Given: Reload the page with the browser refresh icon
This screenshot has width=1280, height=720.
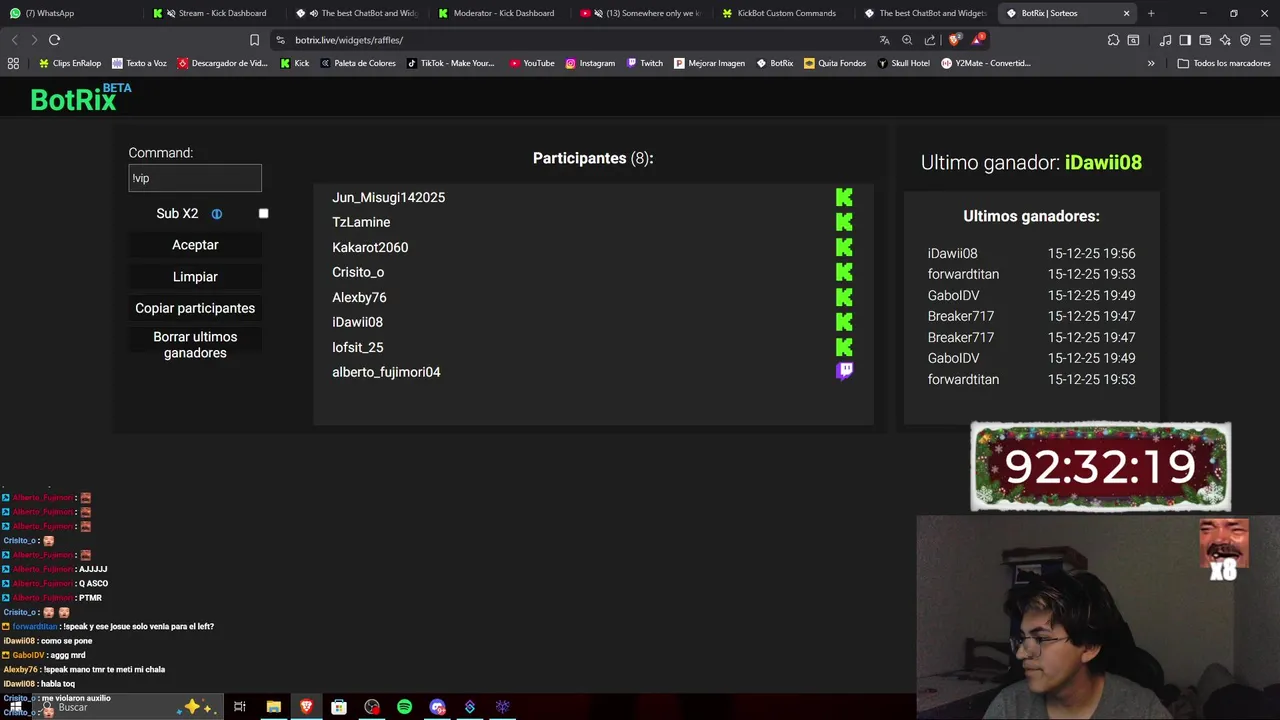Looking at the screenshot, I should click(x=54, y=40).
